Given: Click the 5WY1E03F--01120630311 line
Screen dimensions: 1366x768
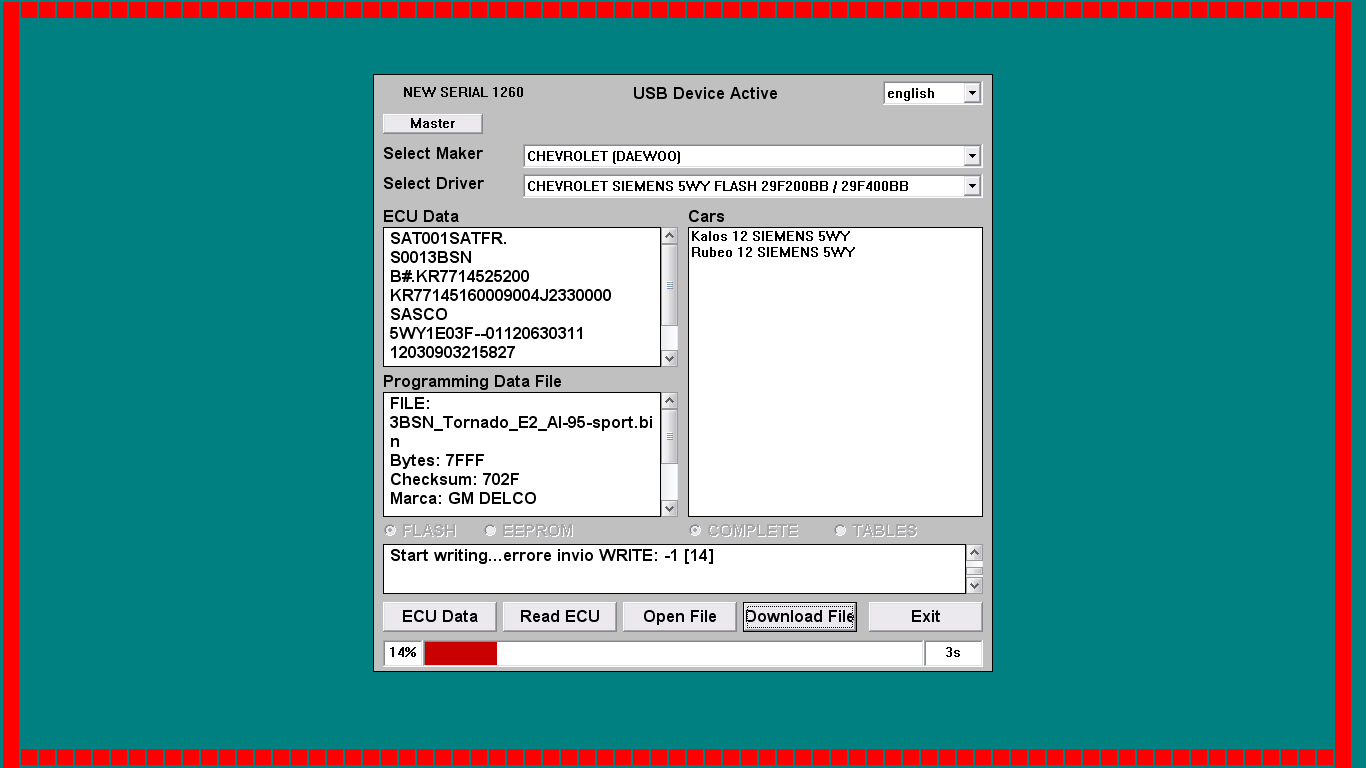Looking at the screenshot, I should (x=487, y=334).
